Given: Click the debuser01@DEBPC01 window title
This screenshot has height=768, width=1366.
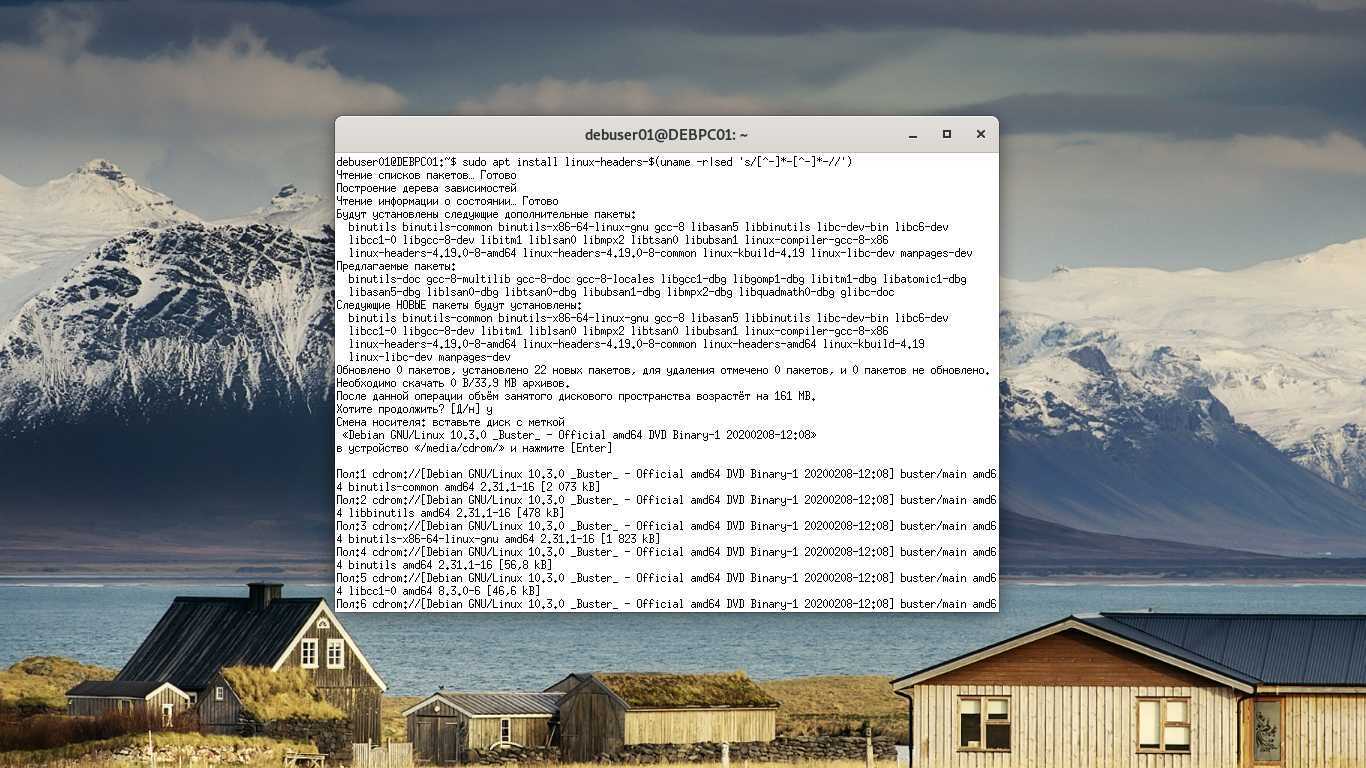Looking at the screenshot, I should (666, 135).
